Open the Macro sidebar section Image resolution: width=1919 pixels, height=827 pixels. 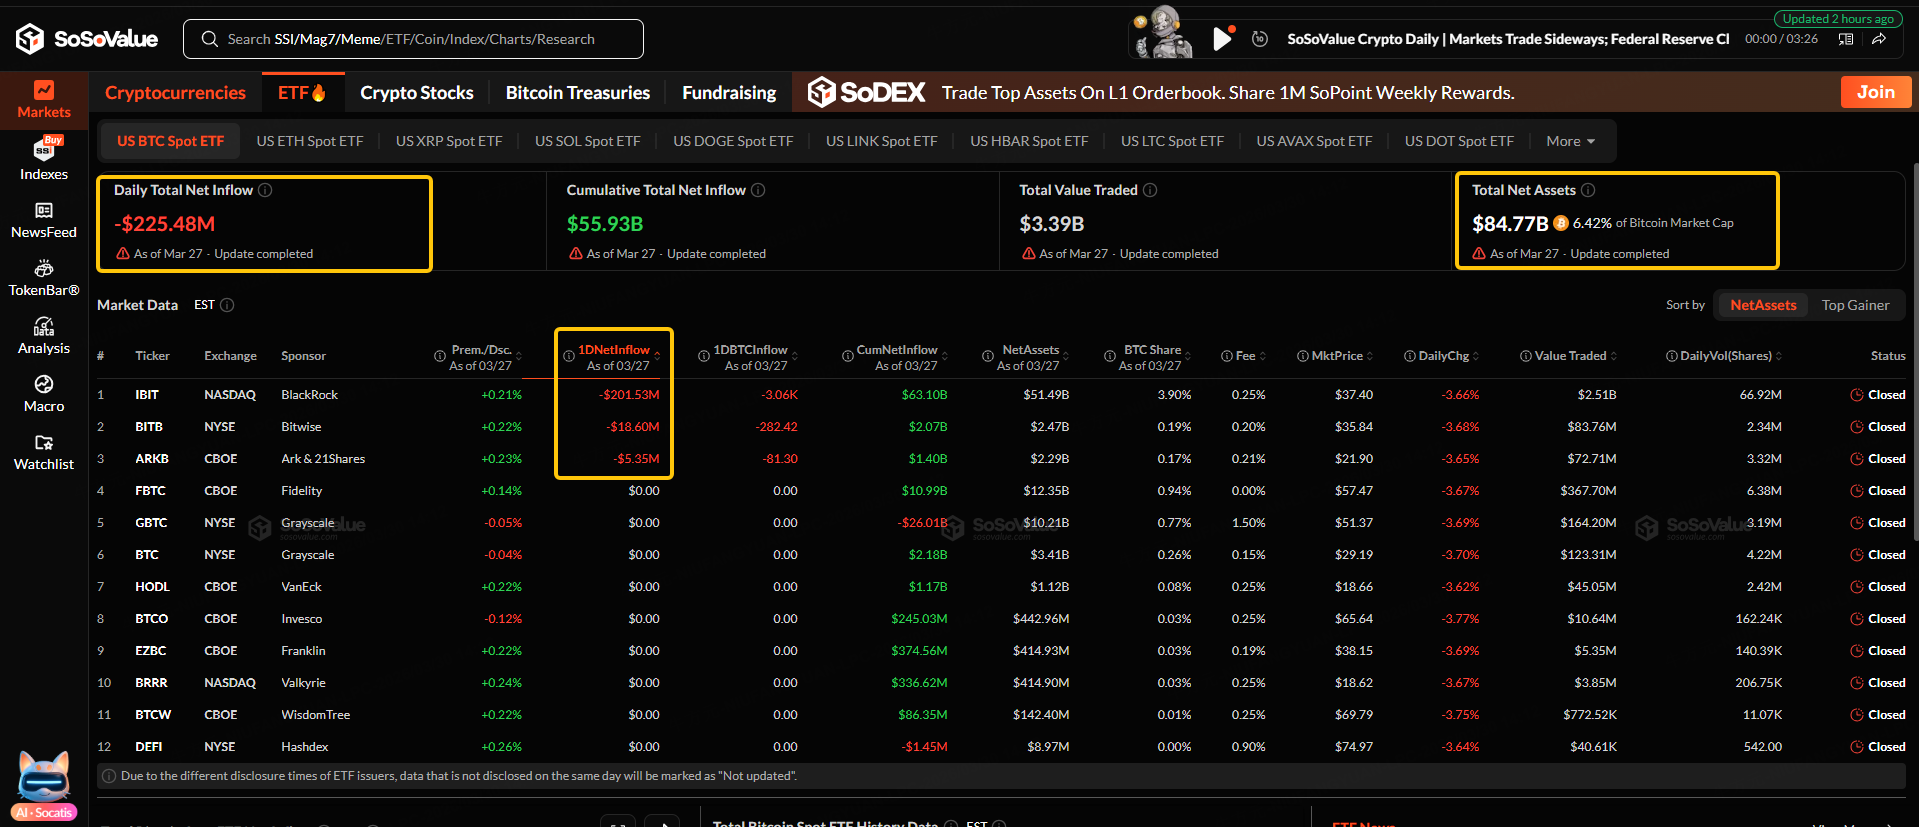coord(44,393)
